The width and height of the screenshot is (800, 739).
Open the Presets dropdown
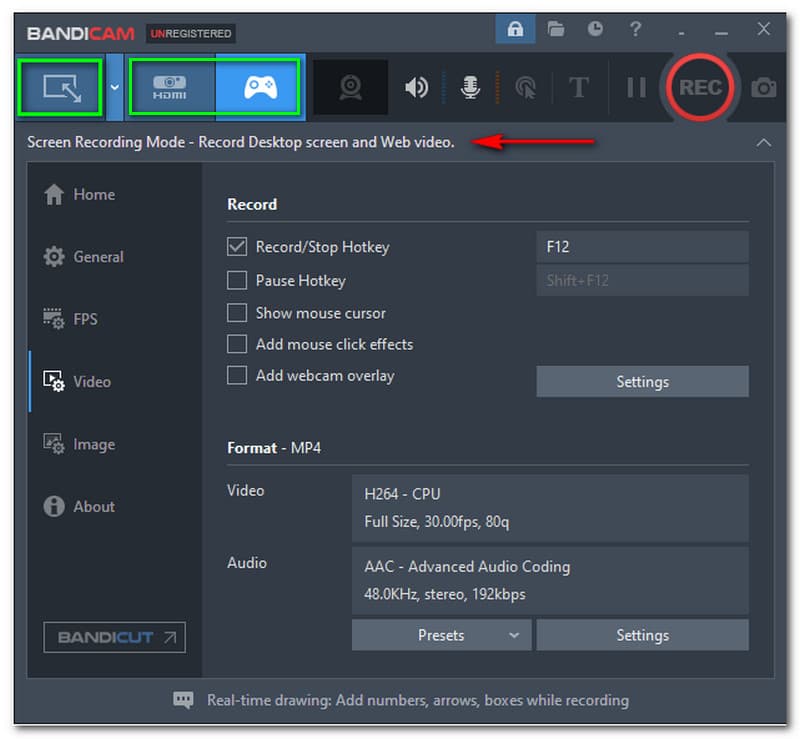click(441, 635)
